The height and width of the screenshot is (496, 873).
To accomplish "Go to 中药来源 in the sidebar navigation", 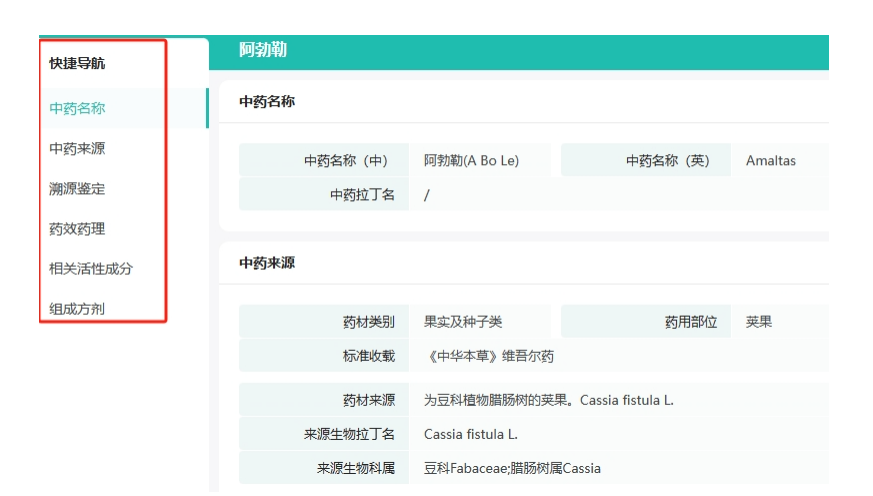I will click(77, 149).
